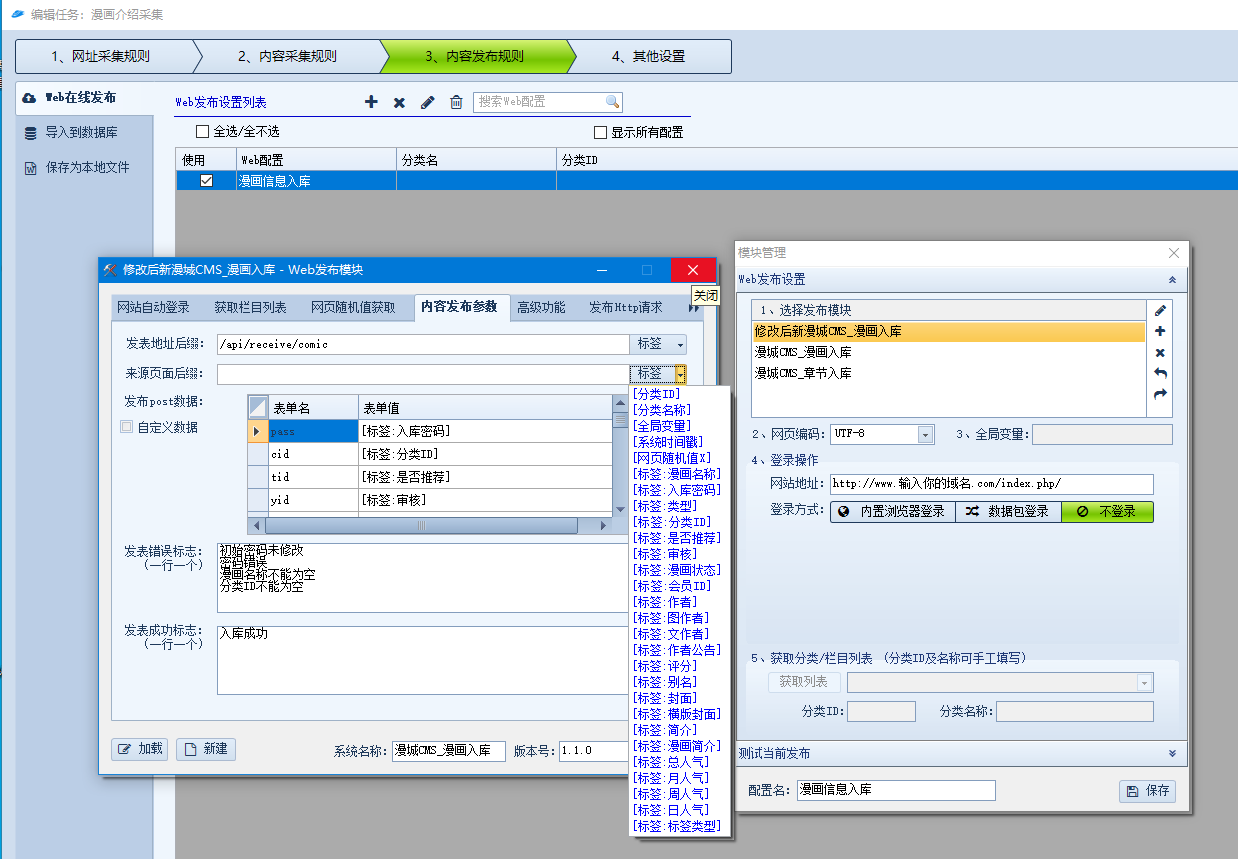This screenshot has height=859, width=1238.
Task: Open the 导入到数据库 sidebar option
Action: tap(84, 132)
